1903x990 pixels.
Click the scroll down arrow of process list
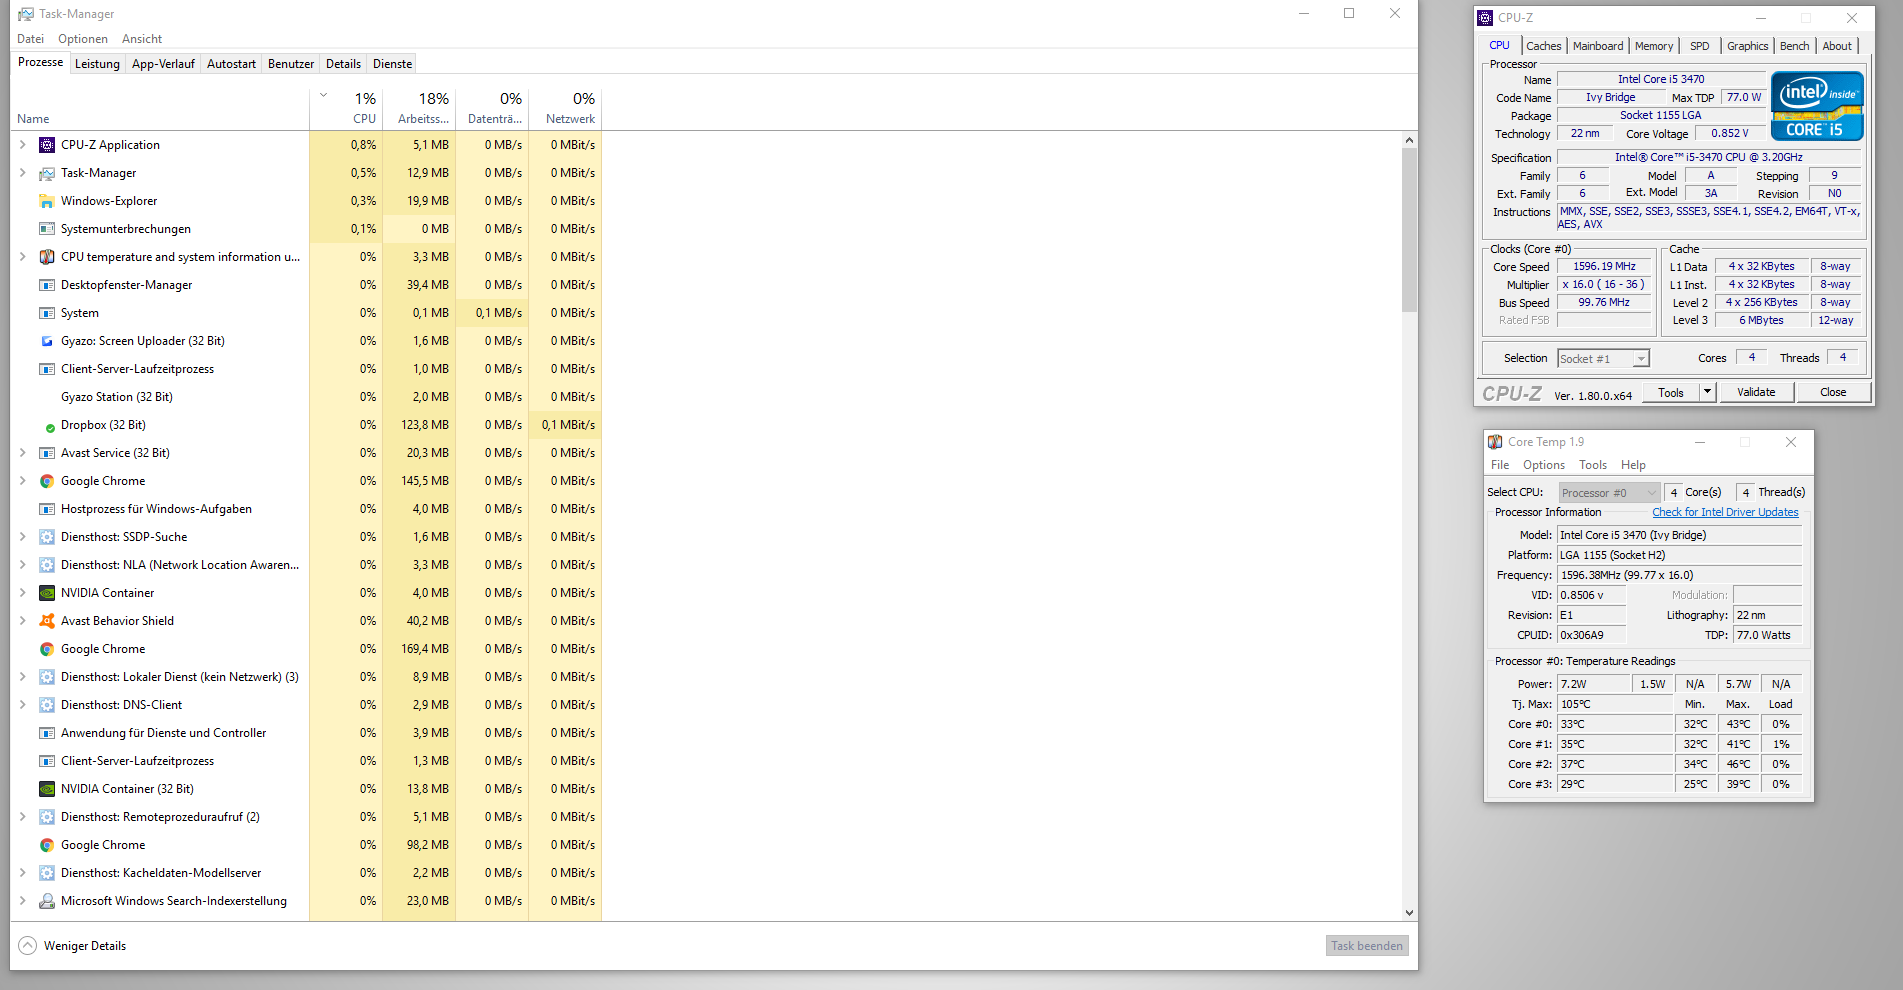tap(1409, 912)
